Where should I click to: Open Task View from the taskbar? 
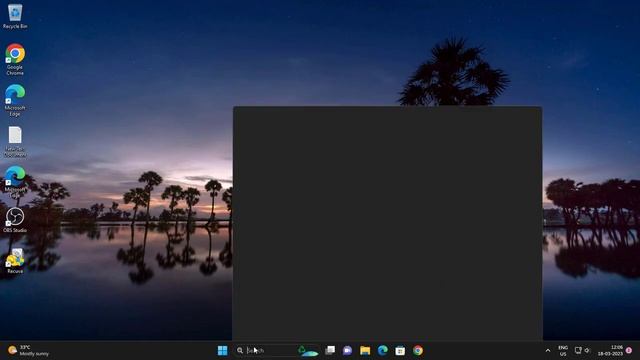coord(330,350)
